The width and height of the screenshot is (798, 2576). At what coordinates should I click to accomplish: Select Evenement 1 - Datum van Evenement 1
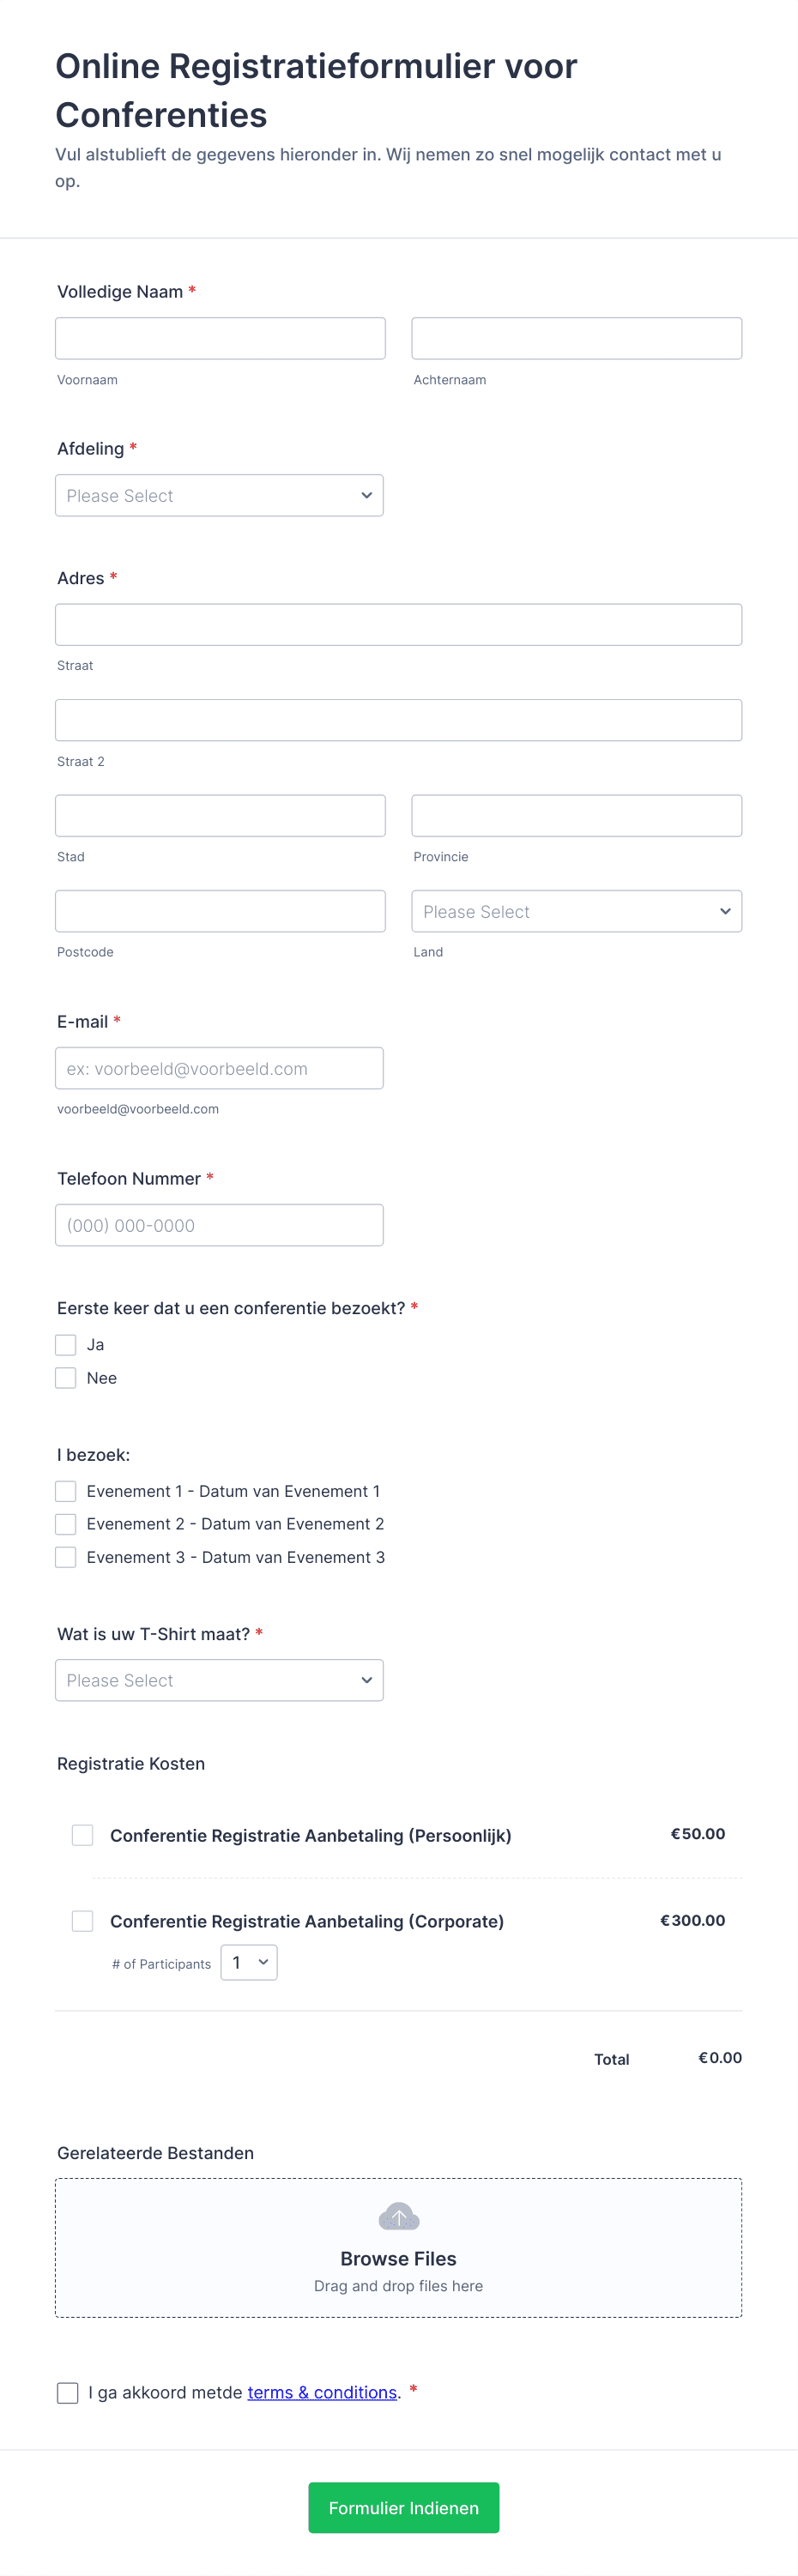(65, 1490)
